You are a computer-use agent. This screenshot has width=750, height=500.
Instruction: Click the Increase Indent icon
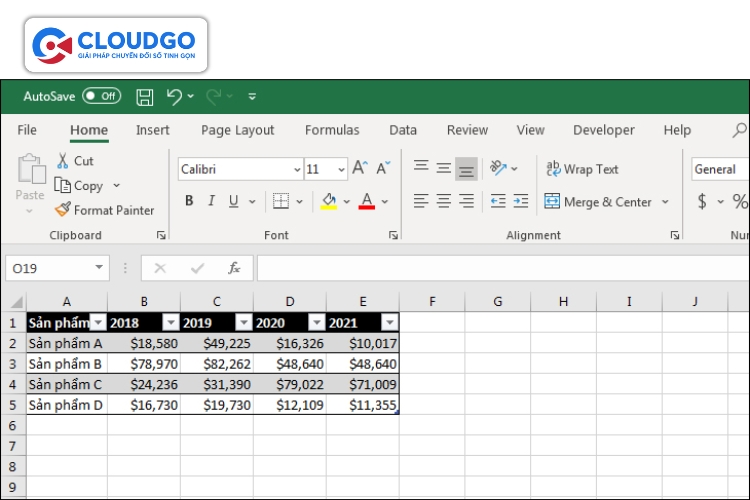(x=520, y=201)
